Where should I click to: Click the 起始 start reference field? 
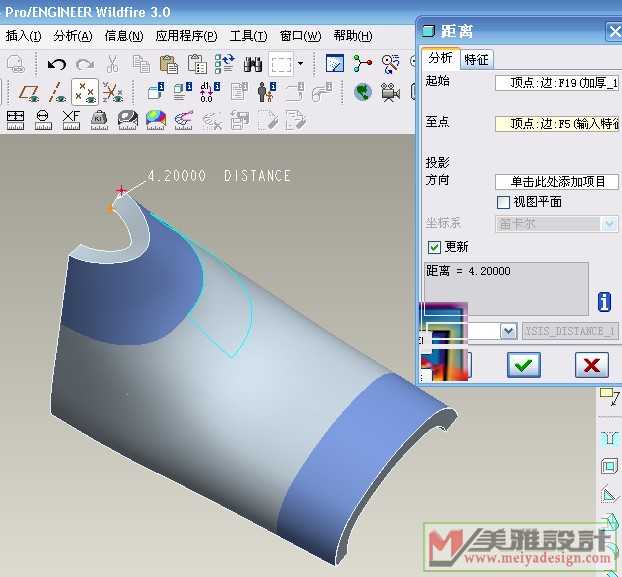557,83
